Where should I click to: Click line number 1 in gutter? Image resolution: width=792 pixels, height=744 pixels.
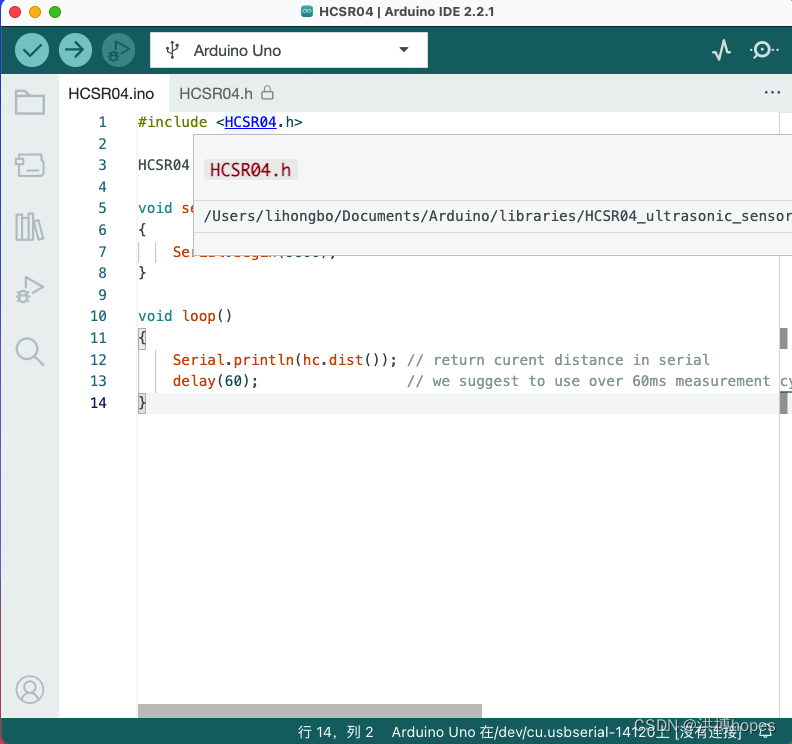(x=103, y=122)
